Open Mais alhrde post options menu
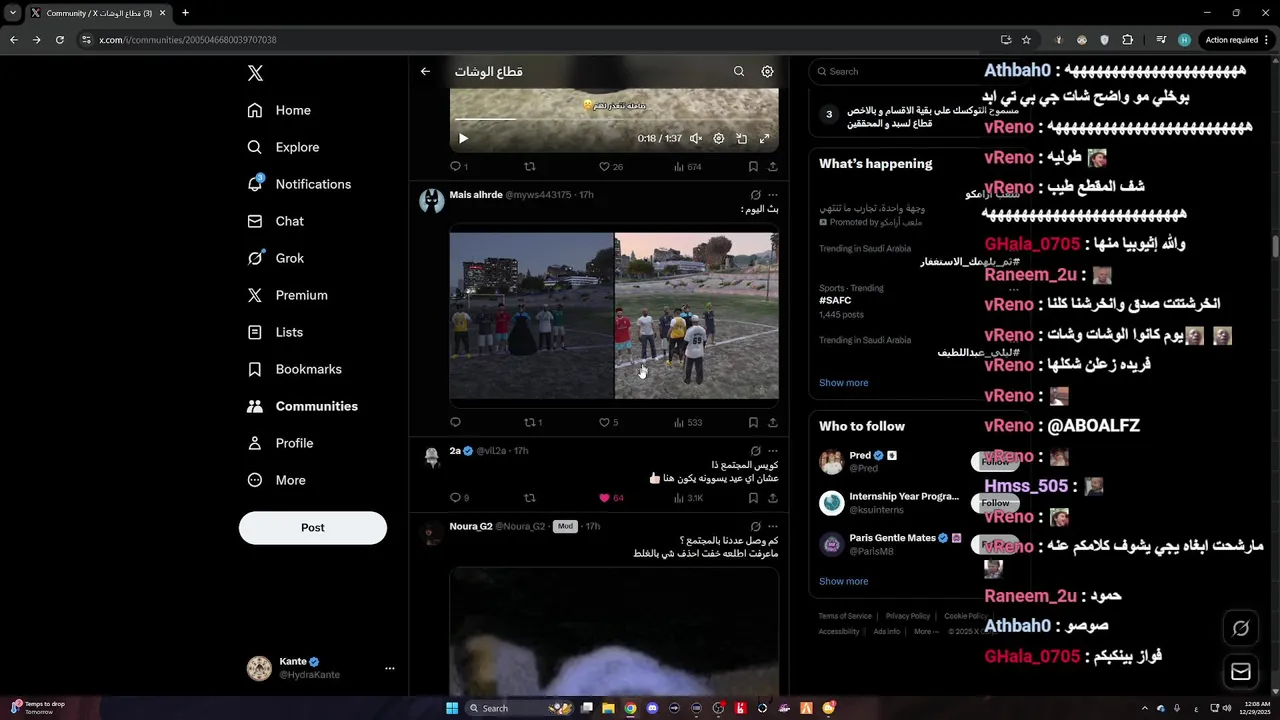 (773, 195)
